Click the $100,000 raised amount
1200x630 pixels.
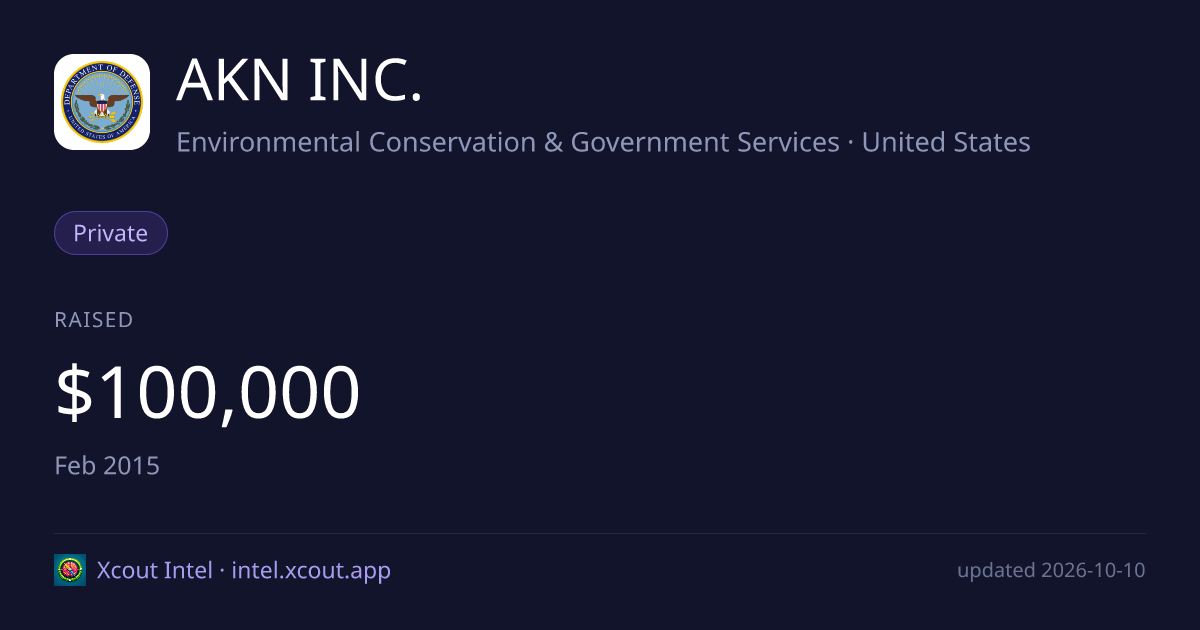pos(207,393)
